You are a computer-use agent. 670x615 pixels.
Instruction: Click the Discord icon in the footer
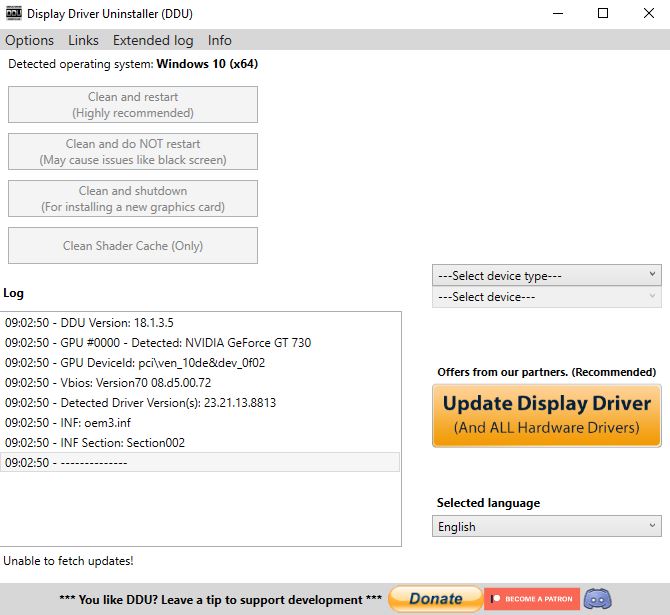[x=597, y=599]
